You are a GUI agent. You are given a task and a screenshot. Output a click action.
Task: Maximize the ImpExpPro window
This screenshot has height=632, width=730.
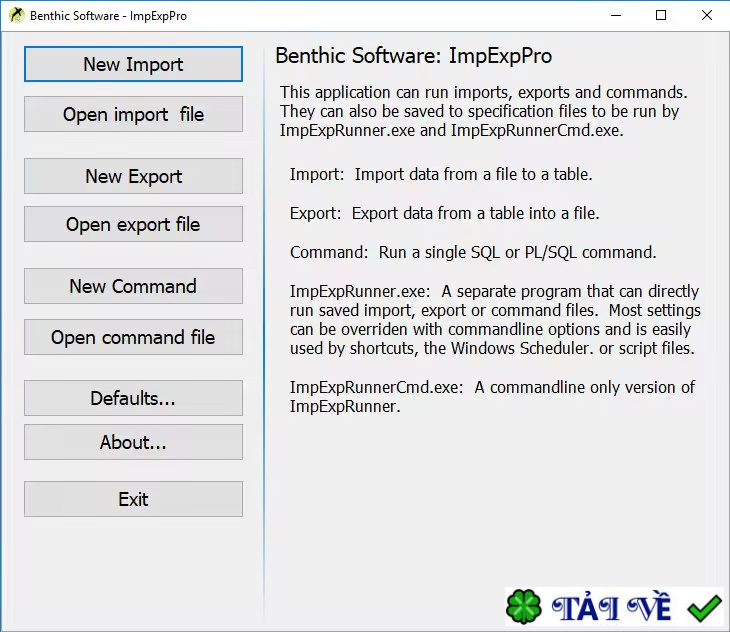661,15
